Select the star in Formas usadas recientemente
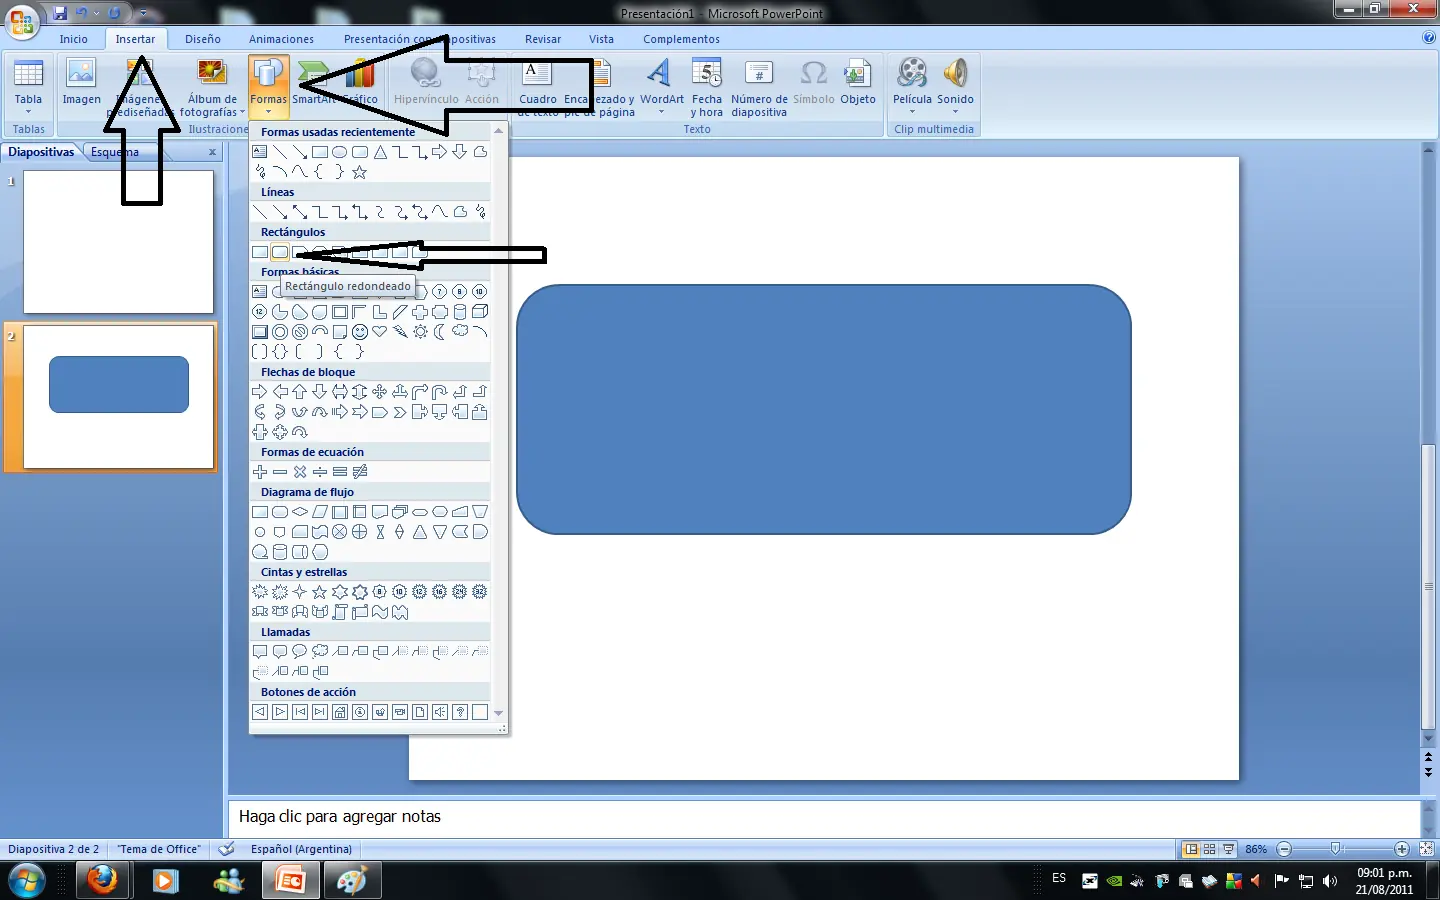Screen dimensions: 1440x900 (360, 172)
